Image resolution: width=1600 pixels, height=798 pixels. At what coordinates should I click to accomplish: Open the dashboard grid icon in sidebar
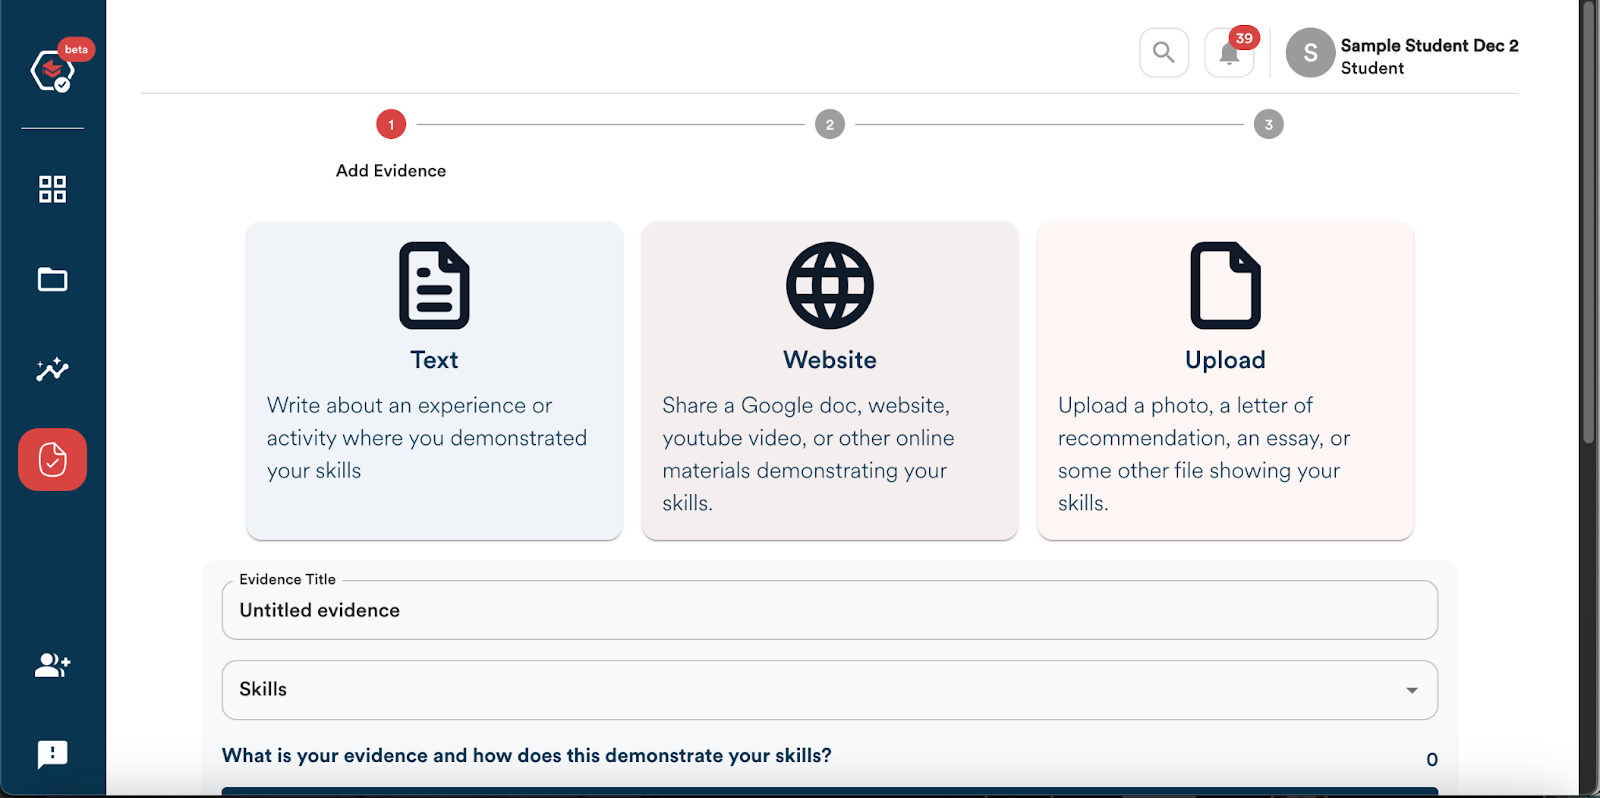(x=52, y=189)
